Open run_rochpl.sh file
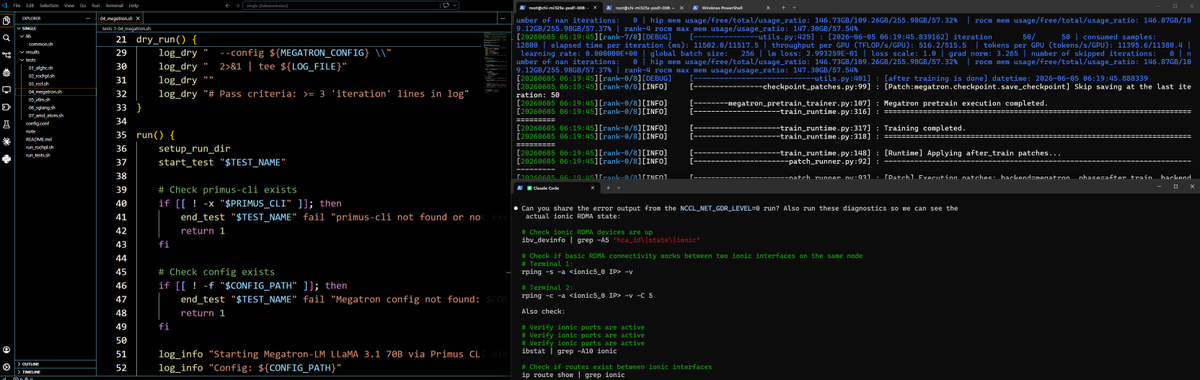The image size is (1200, 380). (x=41, y=147)
